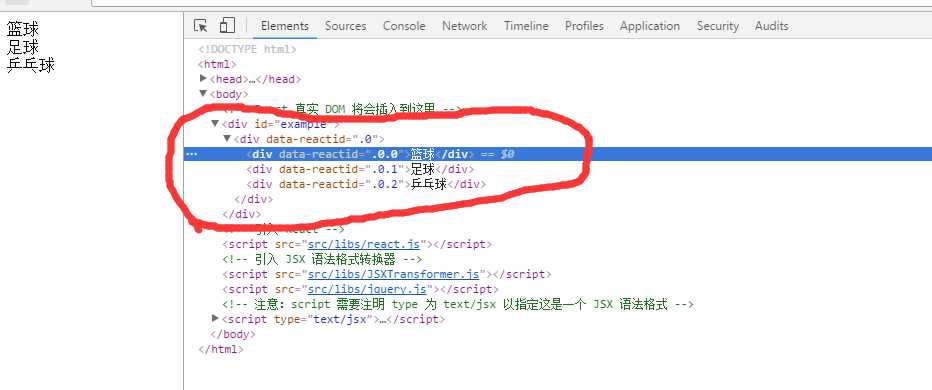Select the 注意 script type comment line
Image resolution: width=932 pixels, height=390 pixels.
[x=458, y=304]
